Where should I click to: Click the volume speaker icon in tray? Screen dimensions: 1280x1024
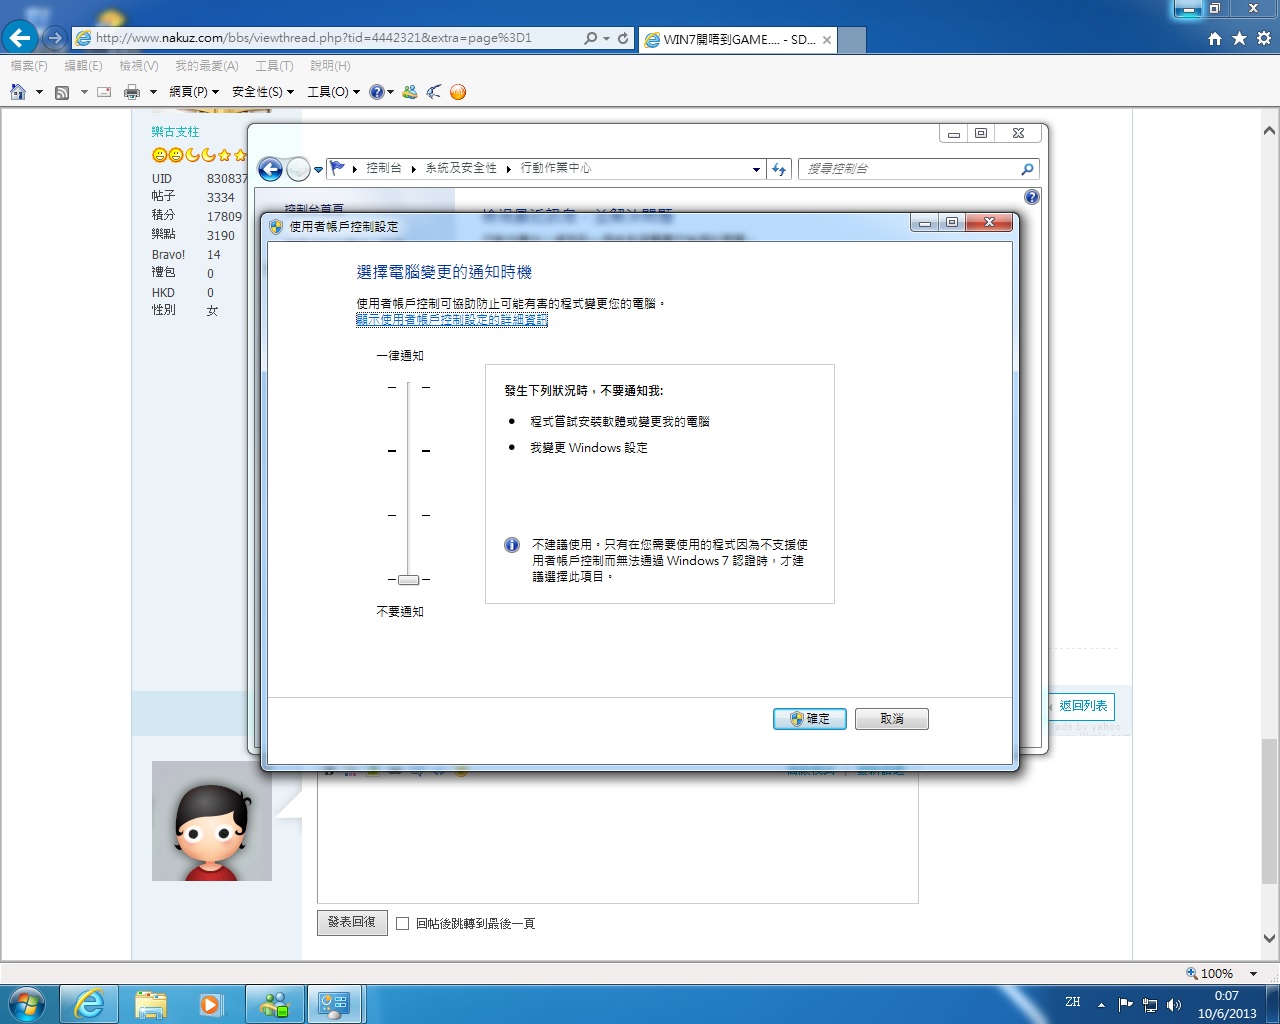[x=1173, y=1004]
